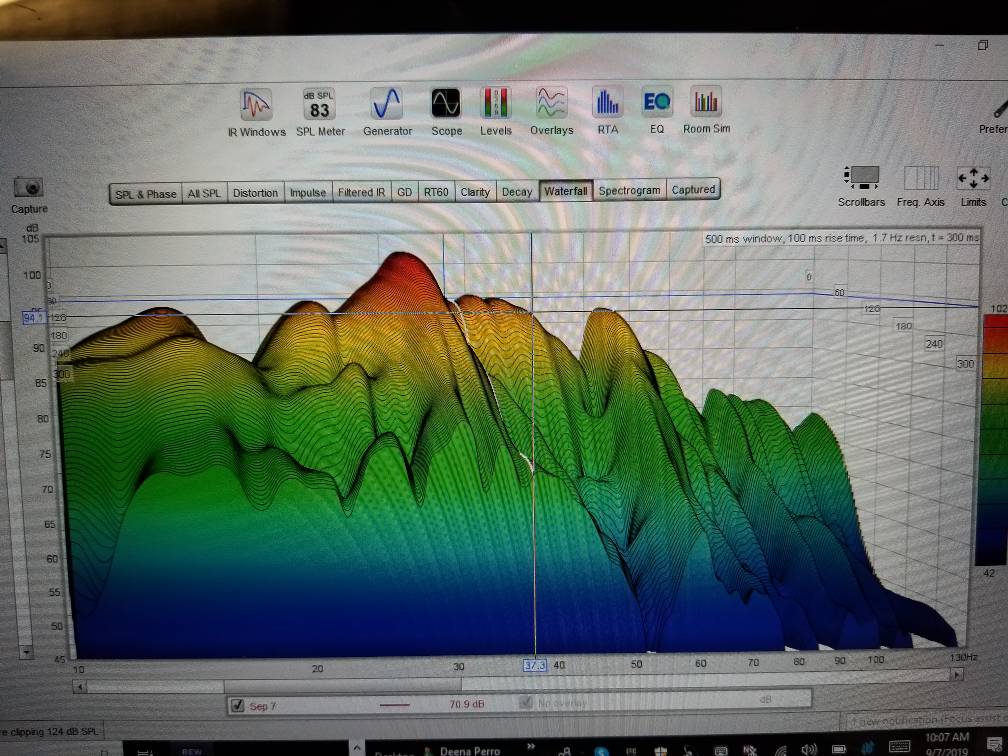Switch to the RT60 tab

(436, 192)
